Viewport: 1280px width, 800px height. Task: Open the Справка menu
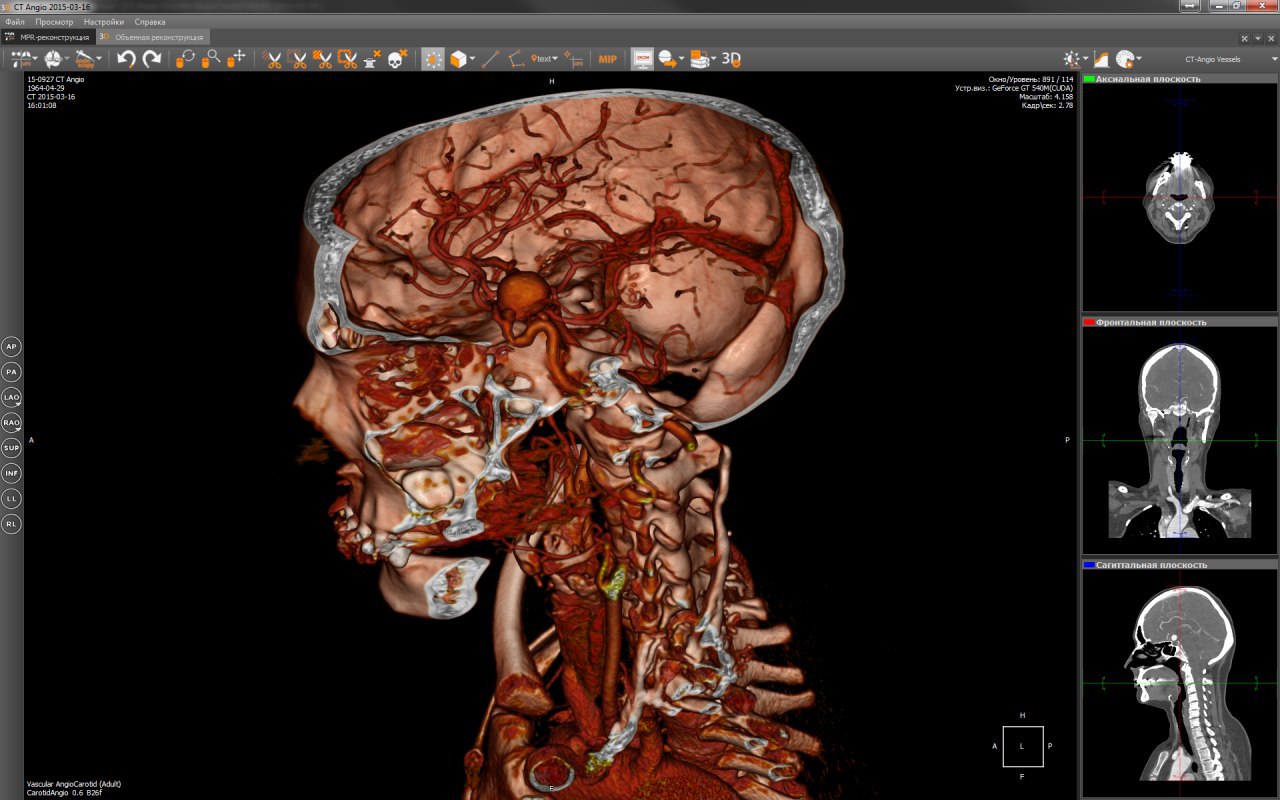click(x=150, y=21)
